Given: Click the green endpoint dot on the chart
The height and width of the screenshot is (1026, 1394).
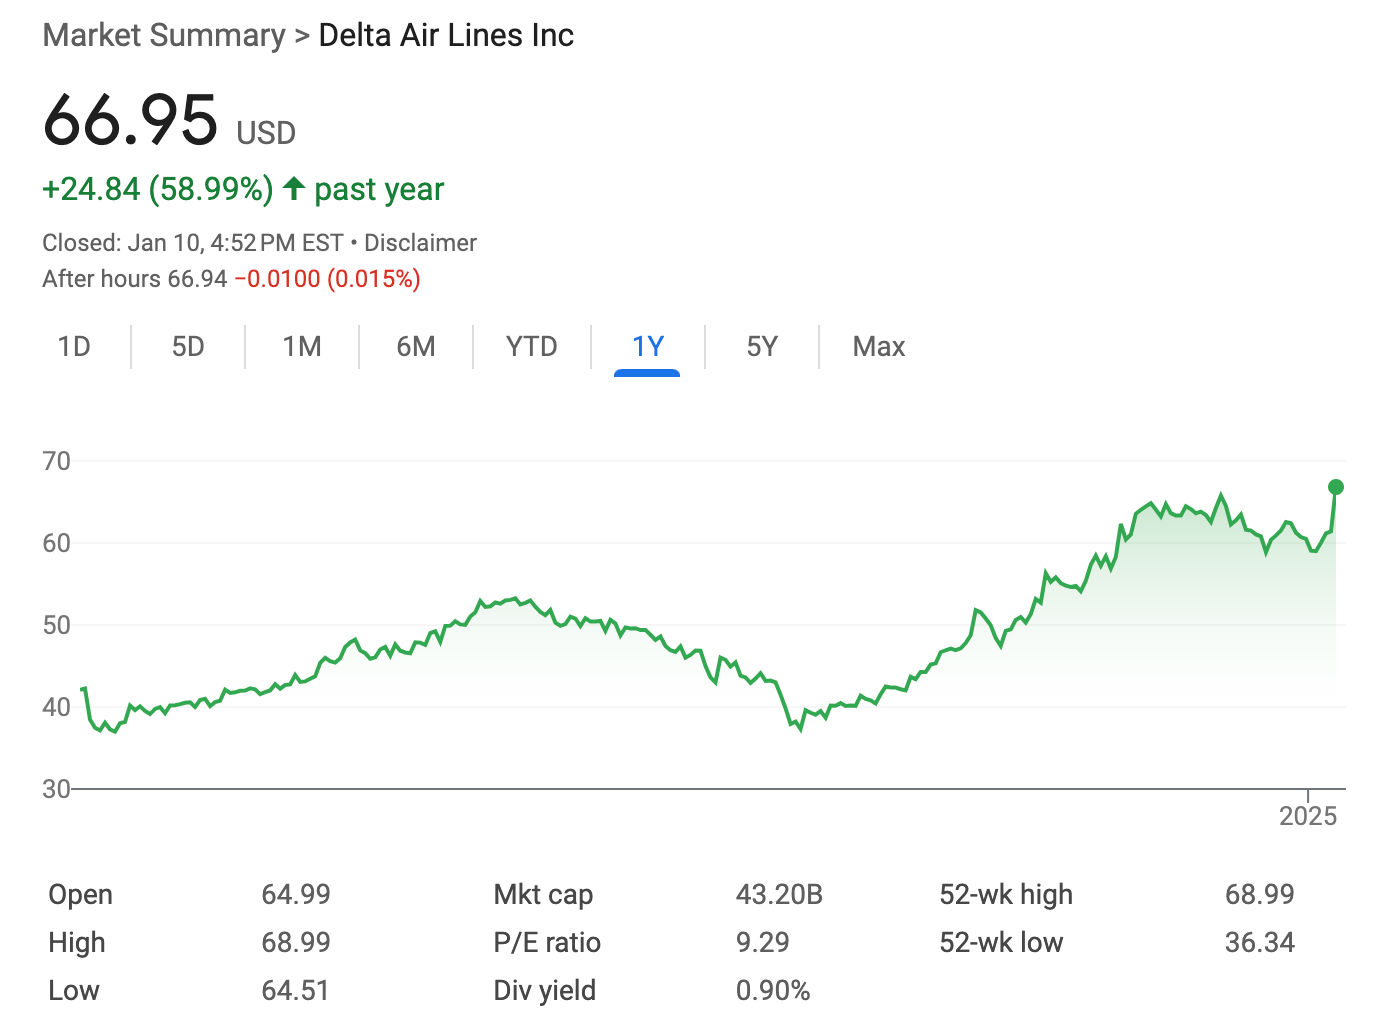Looking at the screenshot, I should tap(1336, 487).
